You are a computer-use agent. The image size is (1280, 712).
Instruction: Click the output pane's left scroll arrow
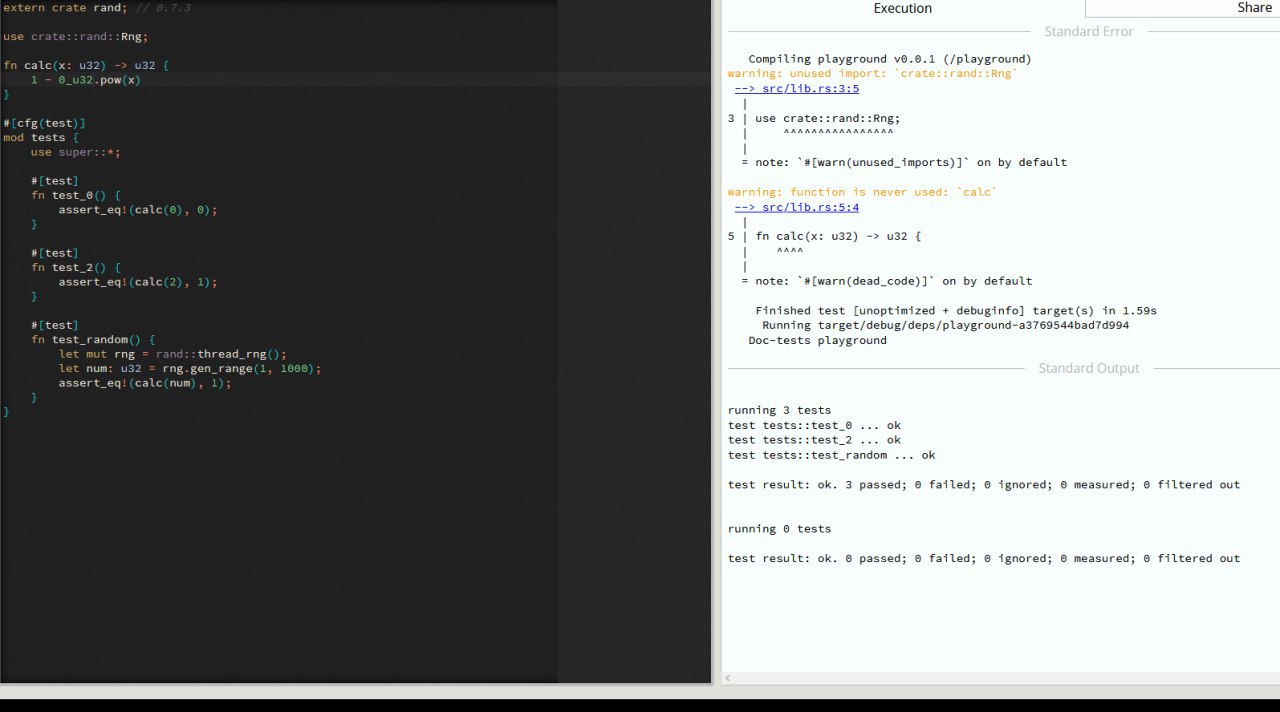pos(727,678)
